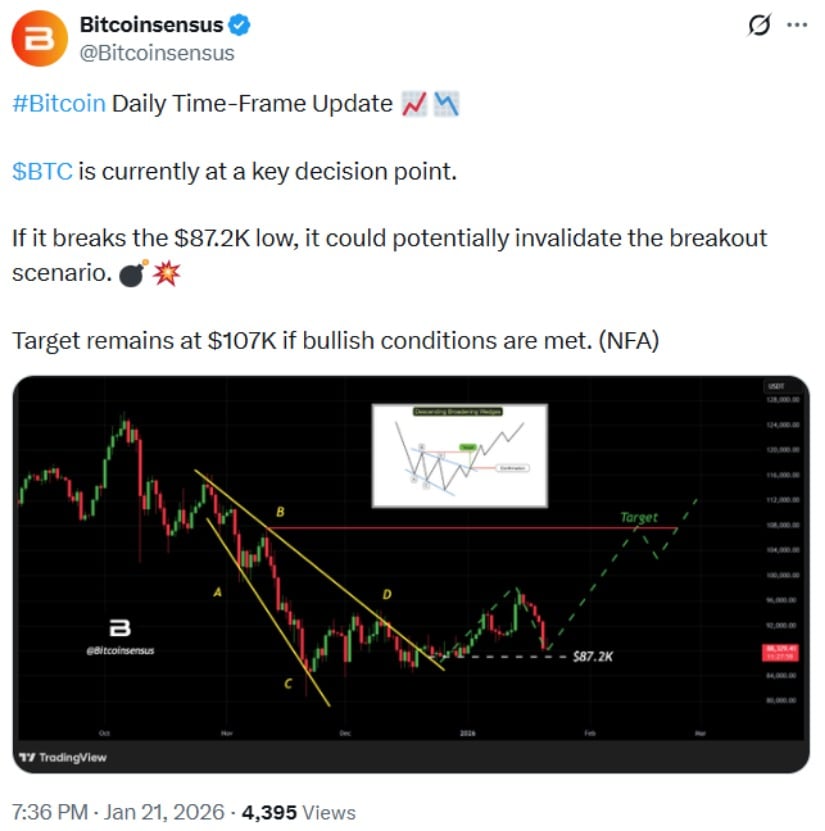Image resolution: width=825 pixels, height=831 pixels.
Task: Click the TradingView logo in the chart
Action: coord(62,757)
